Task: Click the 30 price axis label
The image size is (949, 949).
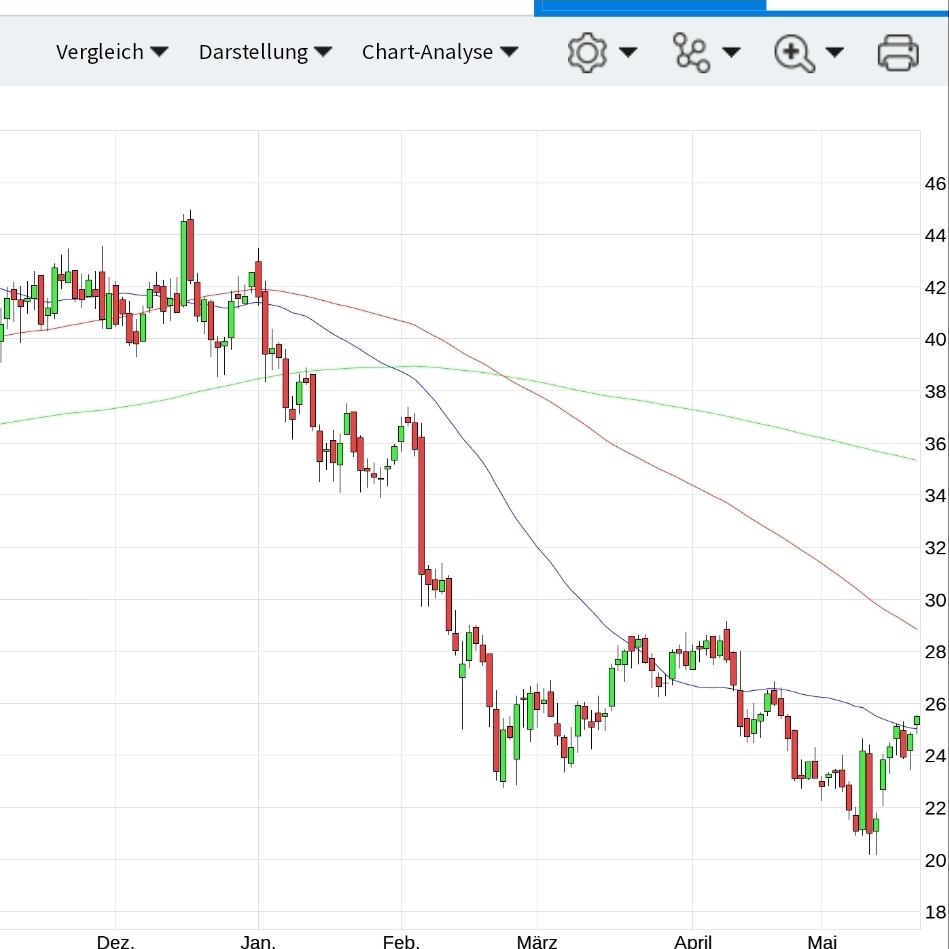Action: [x=935, y=600]
